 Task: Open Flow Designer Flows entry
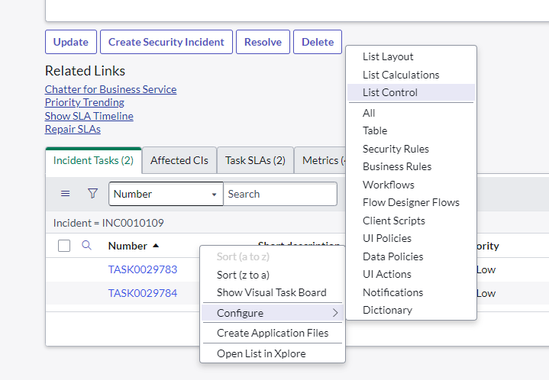[x=411, y=202]
